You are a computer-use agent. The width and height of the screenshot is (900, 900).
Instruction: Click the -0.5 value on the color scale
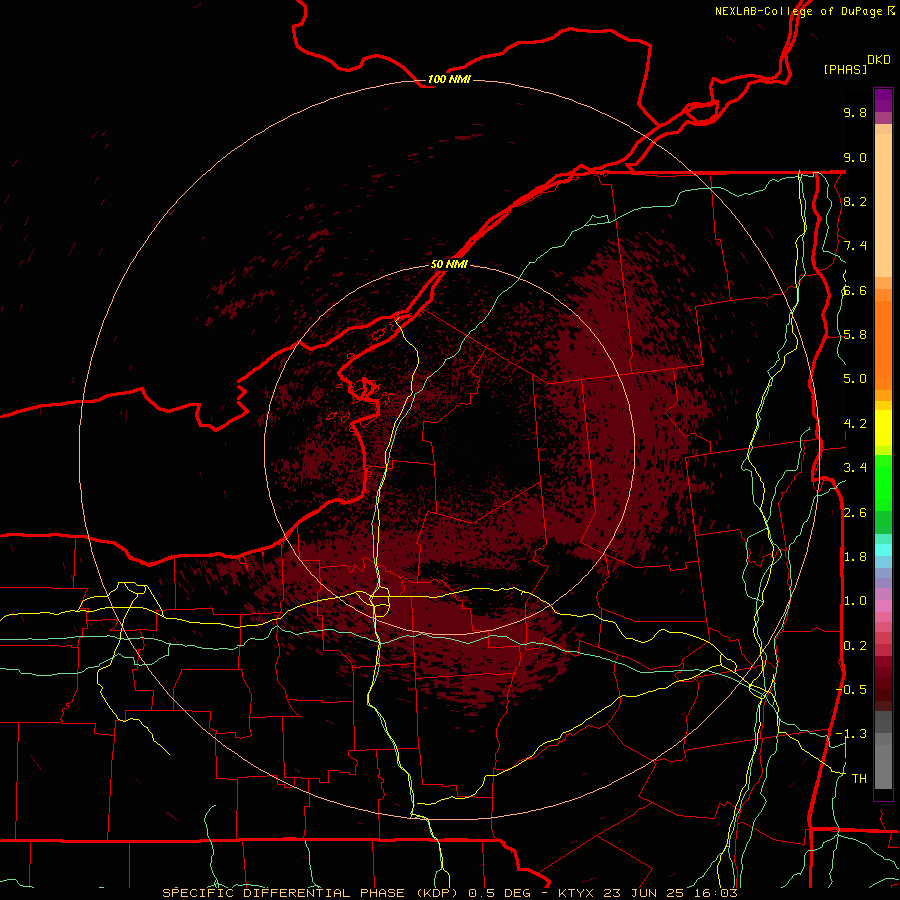click(851, 690)
